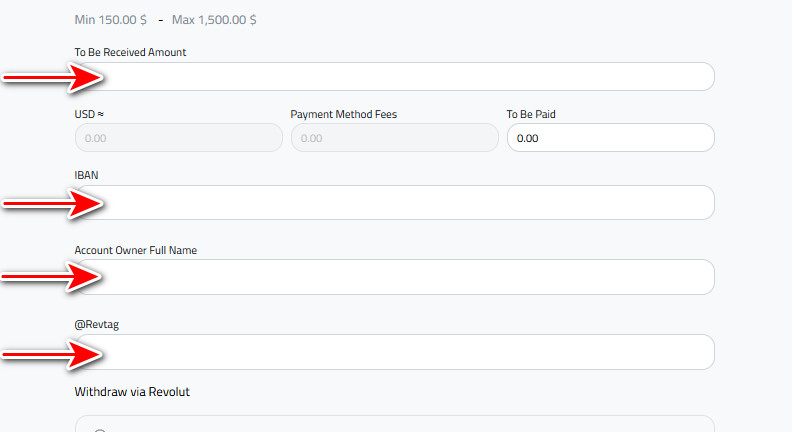The height and width of the screenshot is (432, 792).
Task: Click the Payment Method Fees field
Action: click(394, 137)
